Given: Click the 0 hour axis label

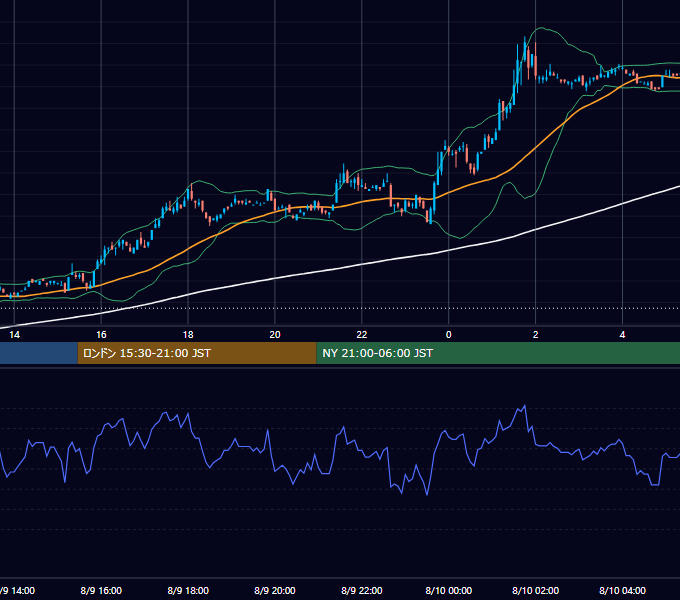Looking at the screenshot, I should [448, 335].
